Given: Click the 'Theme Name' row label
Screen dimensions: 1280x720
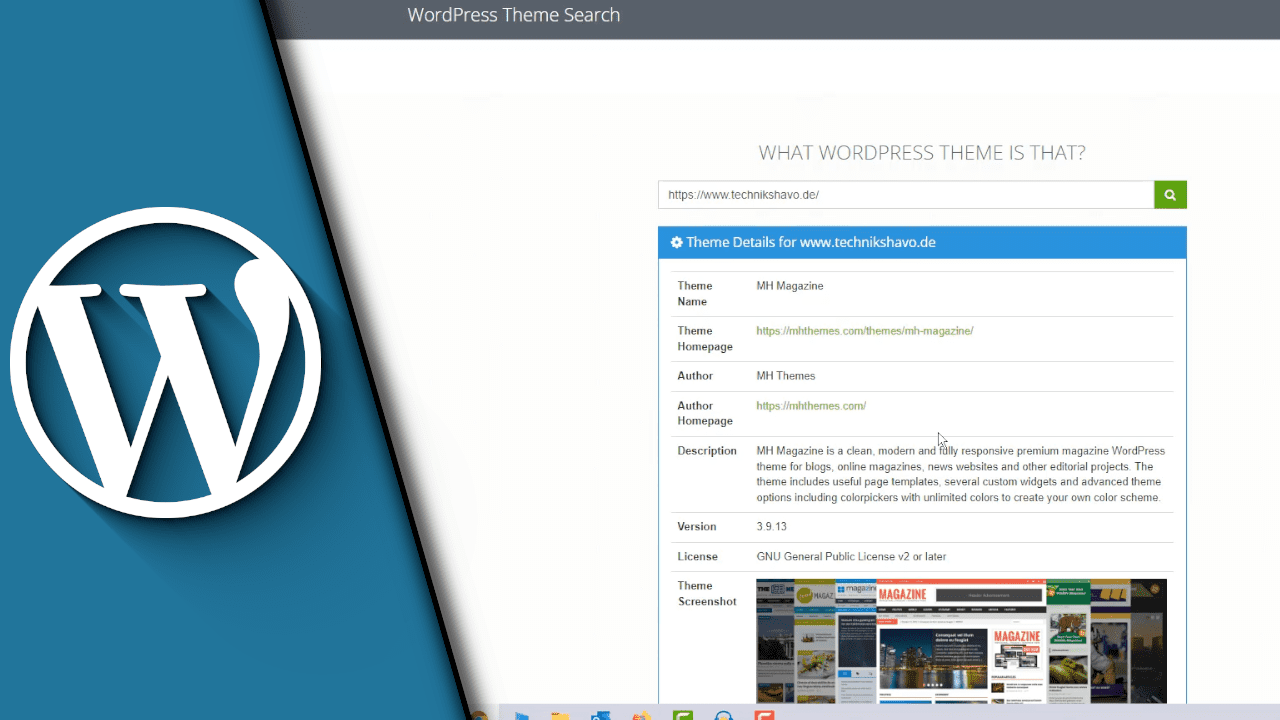Looking at the screenshot, I should tap(695, 294).
